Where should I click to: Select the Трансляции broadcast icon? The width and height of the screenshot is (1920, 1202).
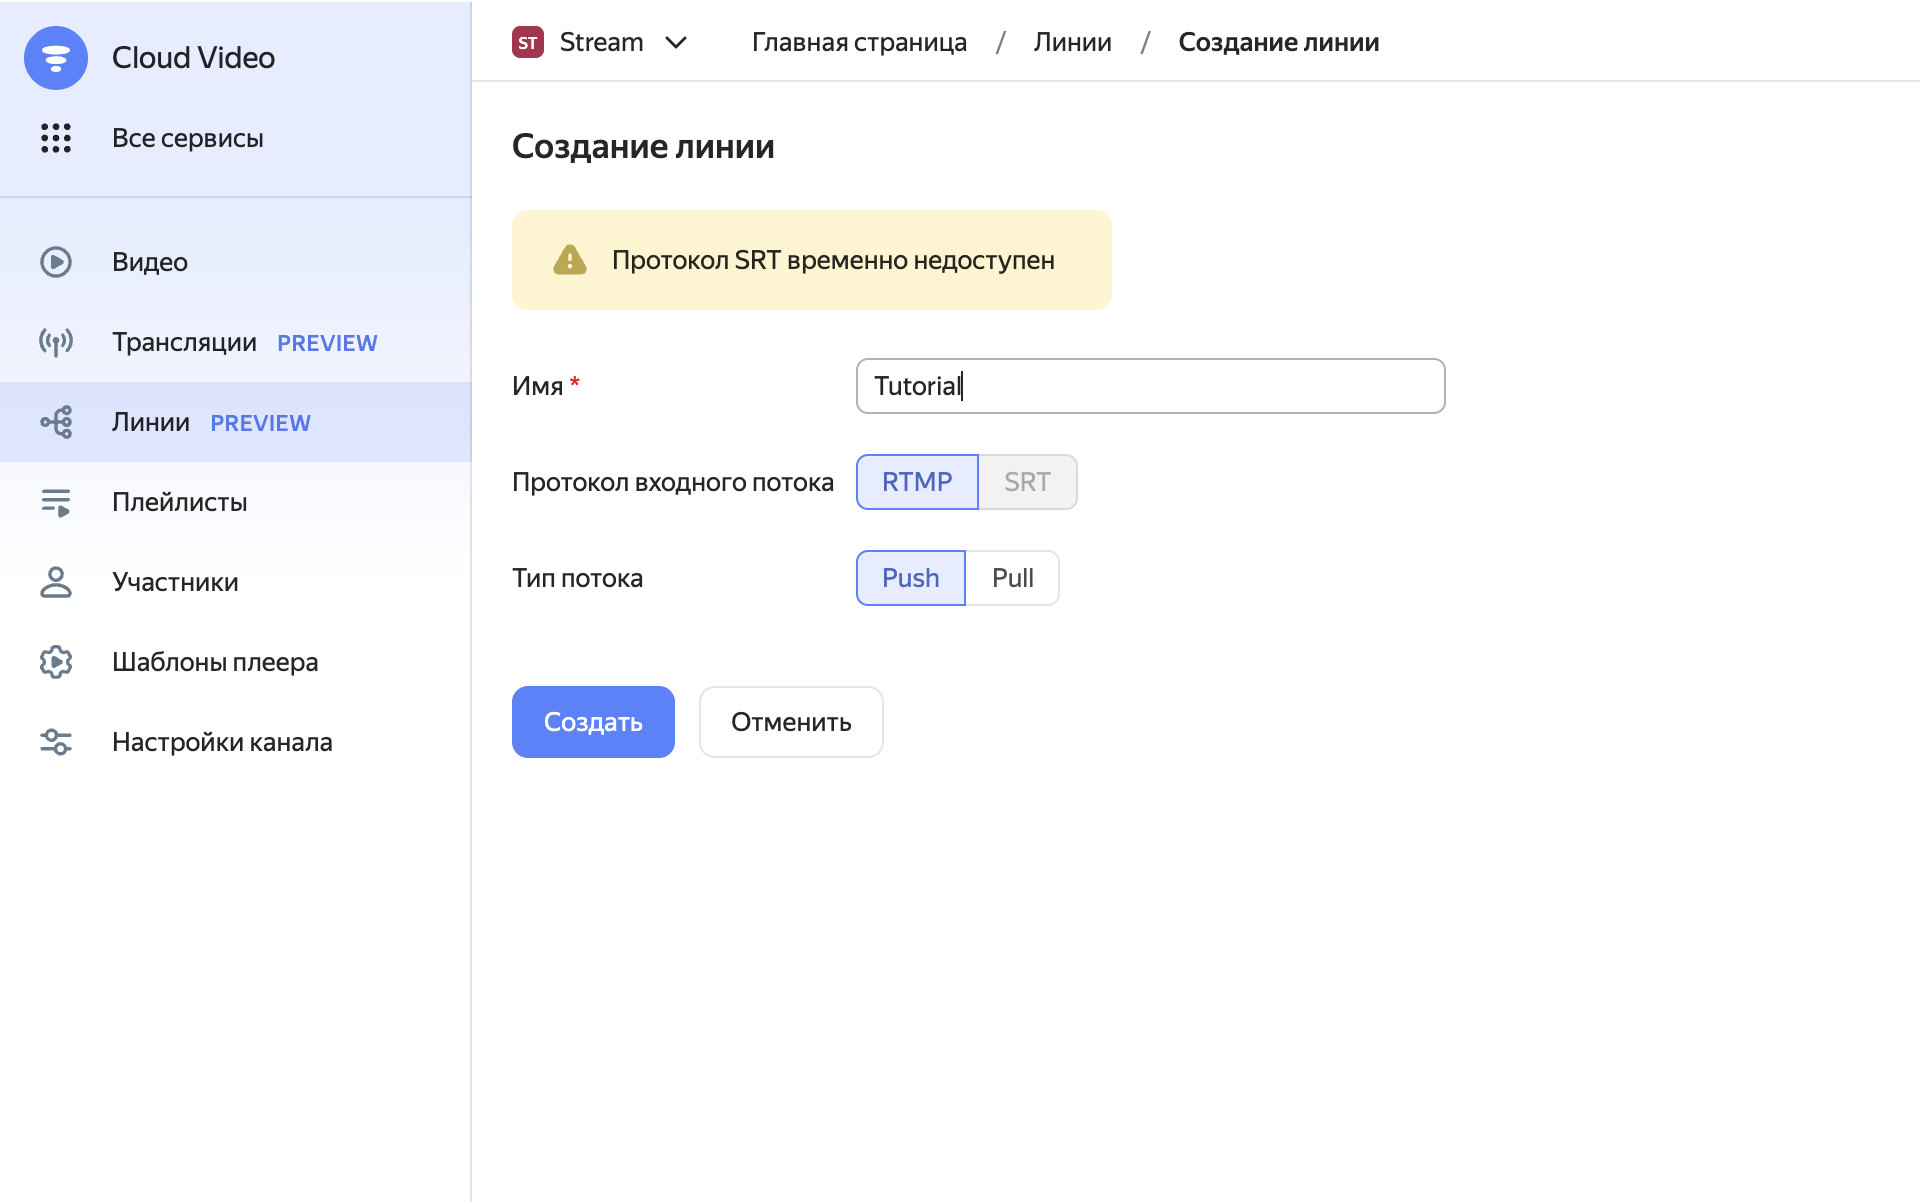pyautogui.click(x=56, y=342)
